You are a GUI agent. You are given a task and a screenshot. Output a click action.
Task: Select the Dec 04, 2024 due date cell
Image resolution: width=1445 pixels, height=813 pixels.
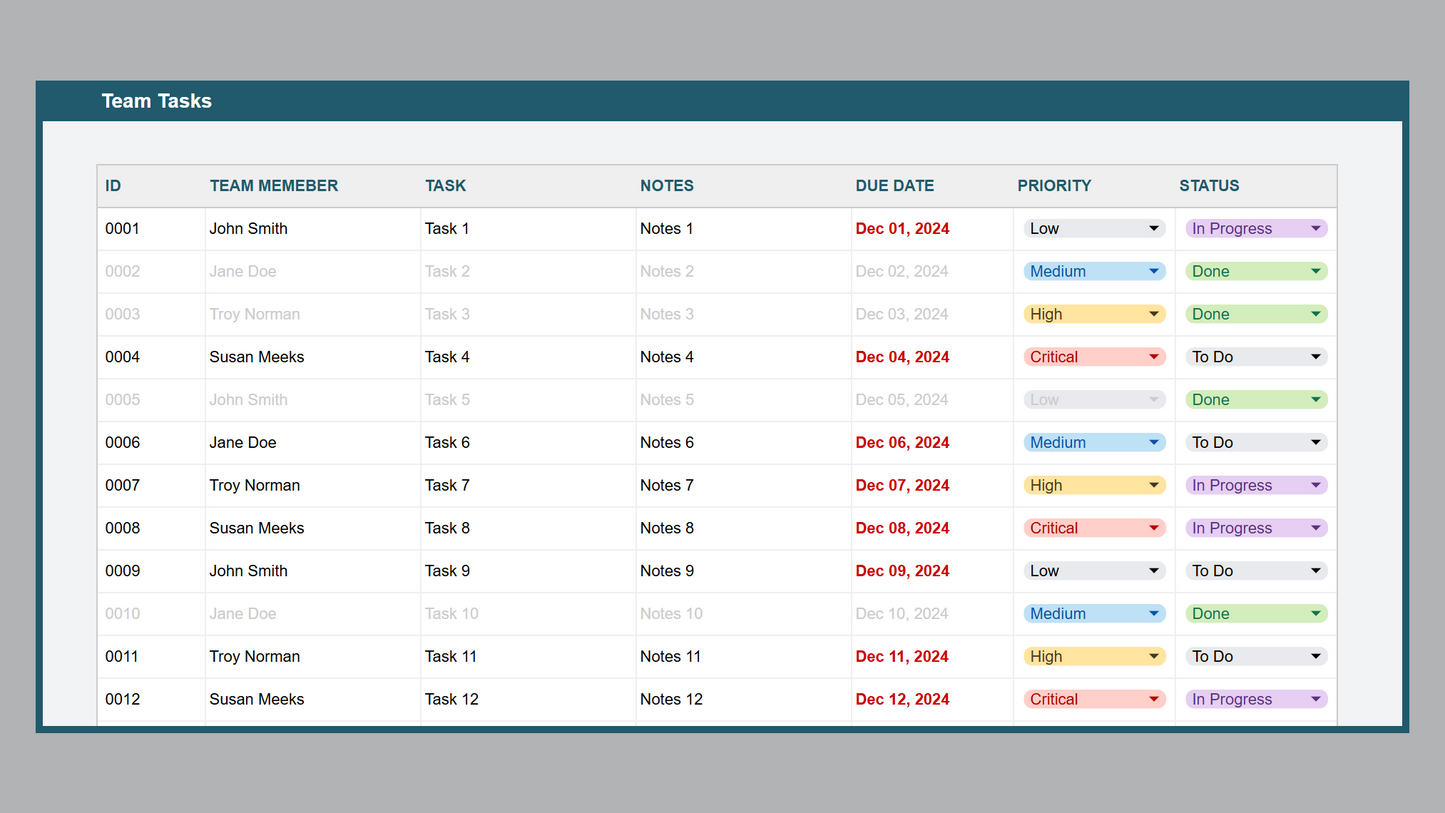(902, 357)
